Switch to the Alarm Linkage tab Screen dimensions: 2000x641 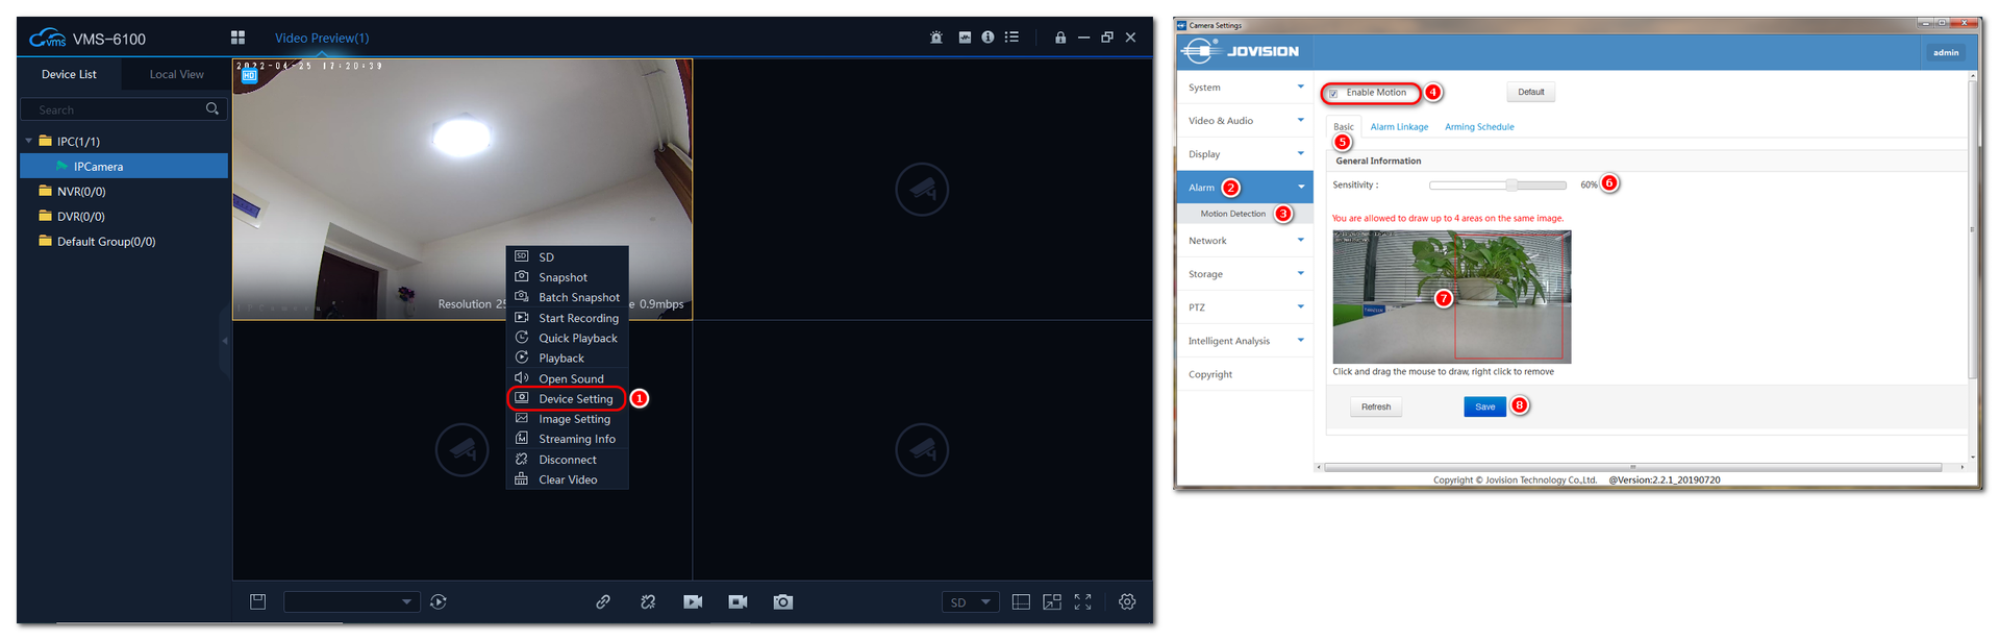[x=1399, y=127]
